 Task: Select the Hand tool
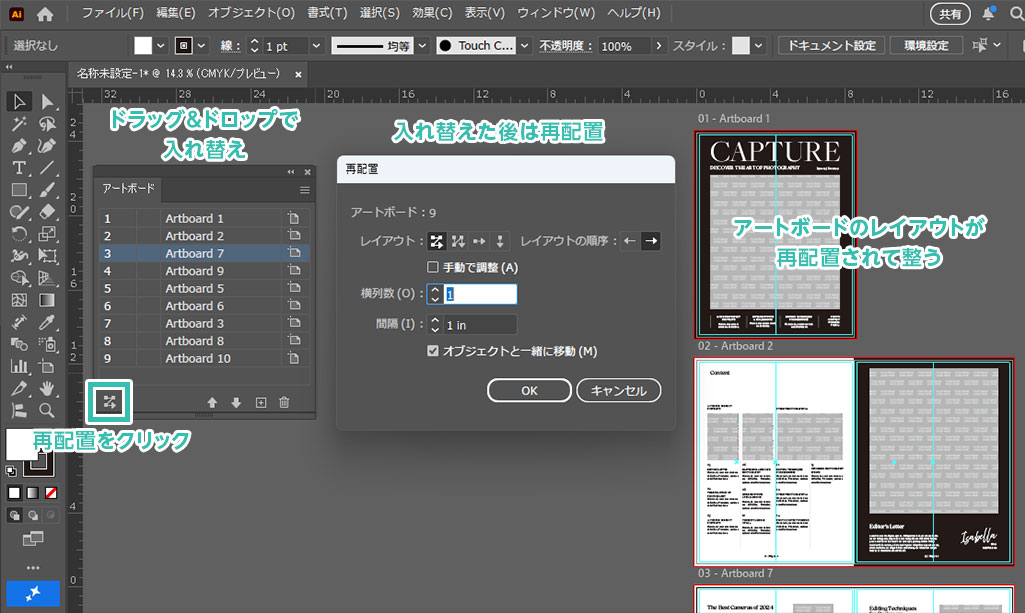pyautogui.click(x=47, y=388)
